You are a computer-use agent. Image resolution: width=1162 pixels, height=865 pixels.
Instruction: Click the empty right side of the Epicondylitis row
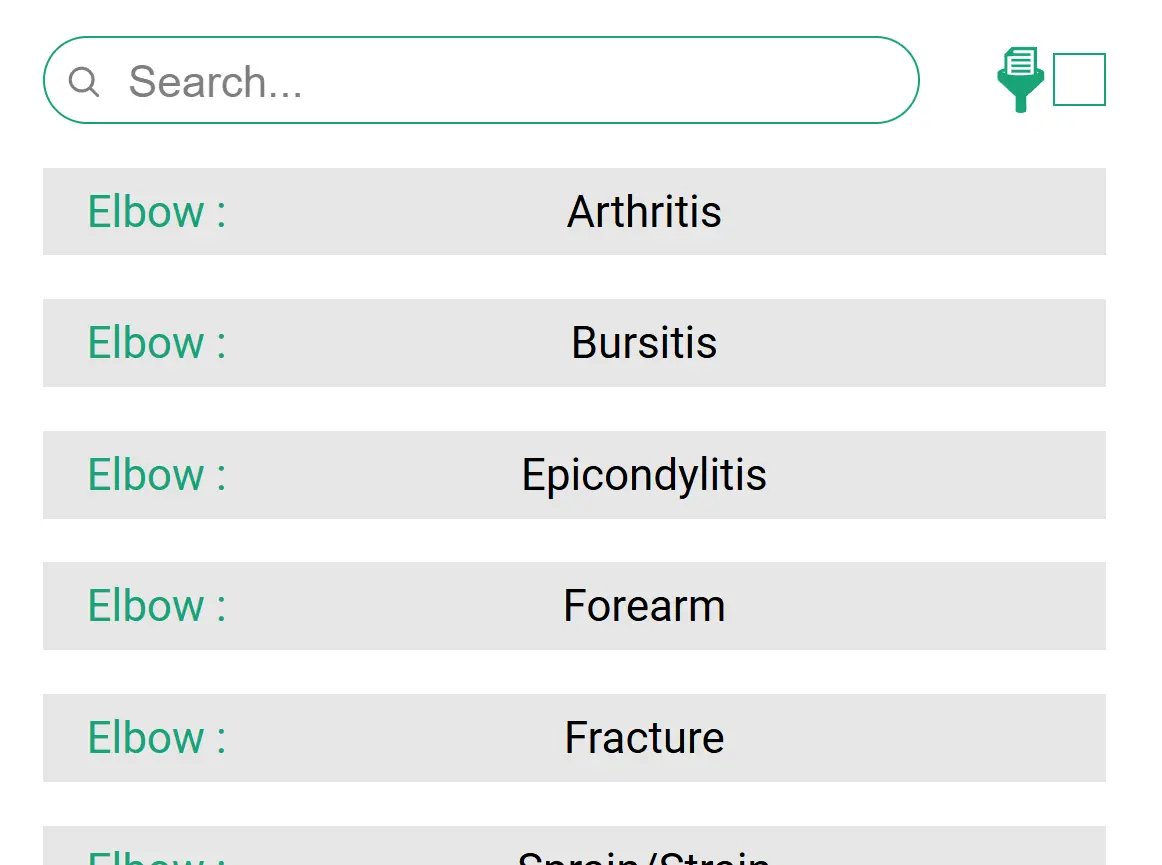[950, 475]
